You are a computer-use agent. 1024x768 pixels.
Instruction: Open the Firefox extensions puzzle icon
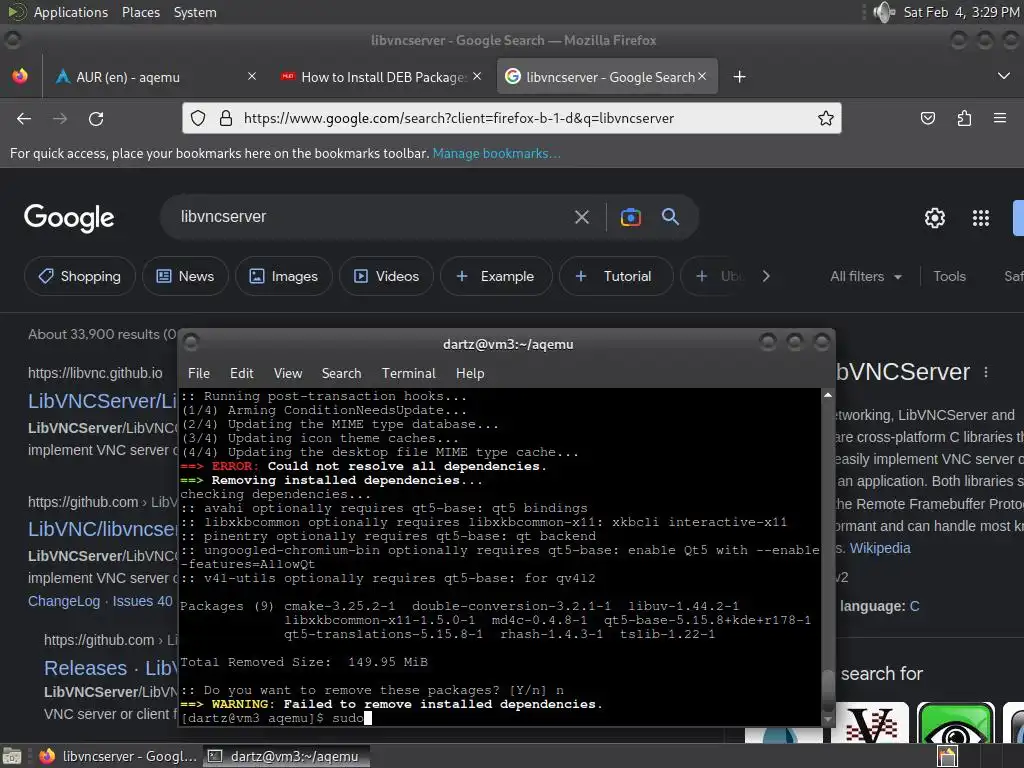pos(964,118)
